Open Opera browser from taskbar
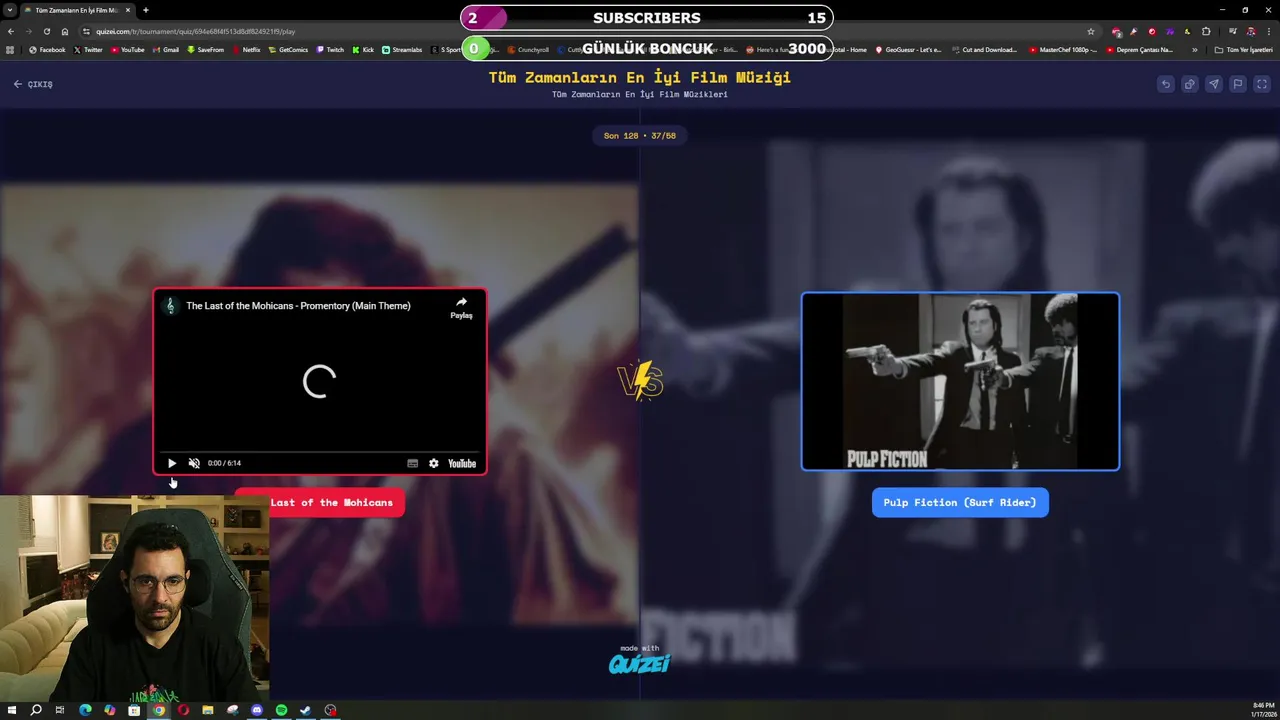Image resolution: width=1280 pixels, height=720 pixels. point(183,710)
